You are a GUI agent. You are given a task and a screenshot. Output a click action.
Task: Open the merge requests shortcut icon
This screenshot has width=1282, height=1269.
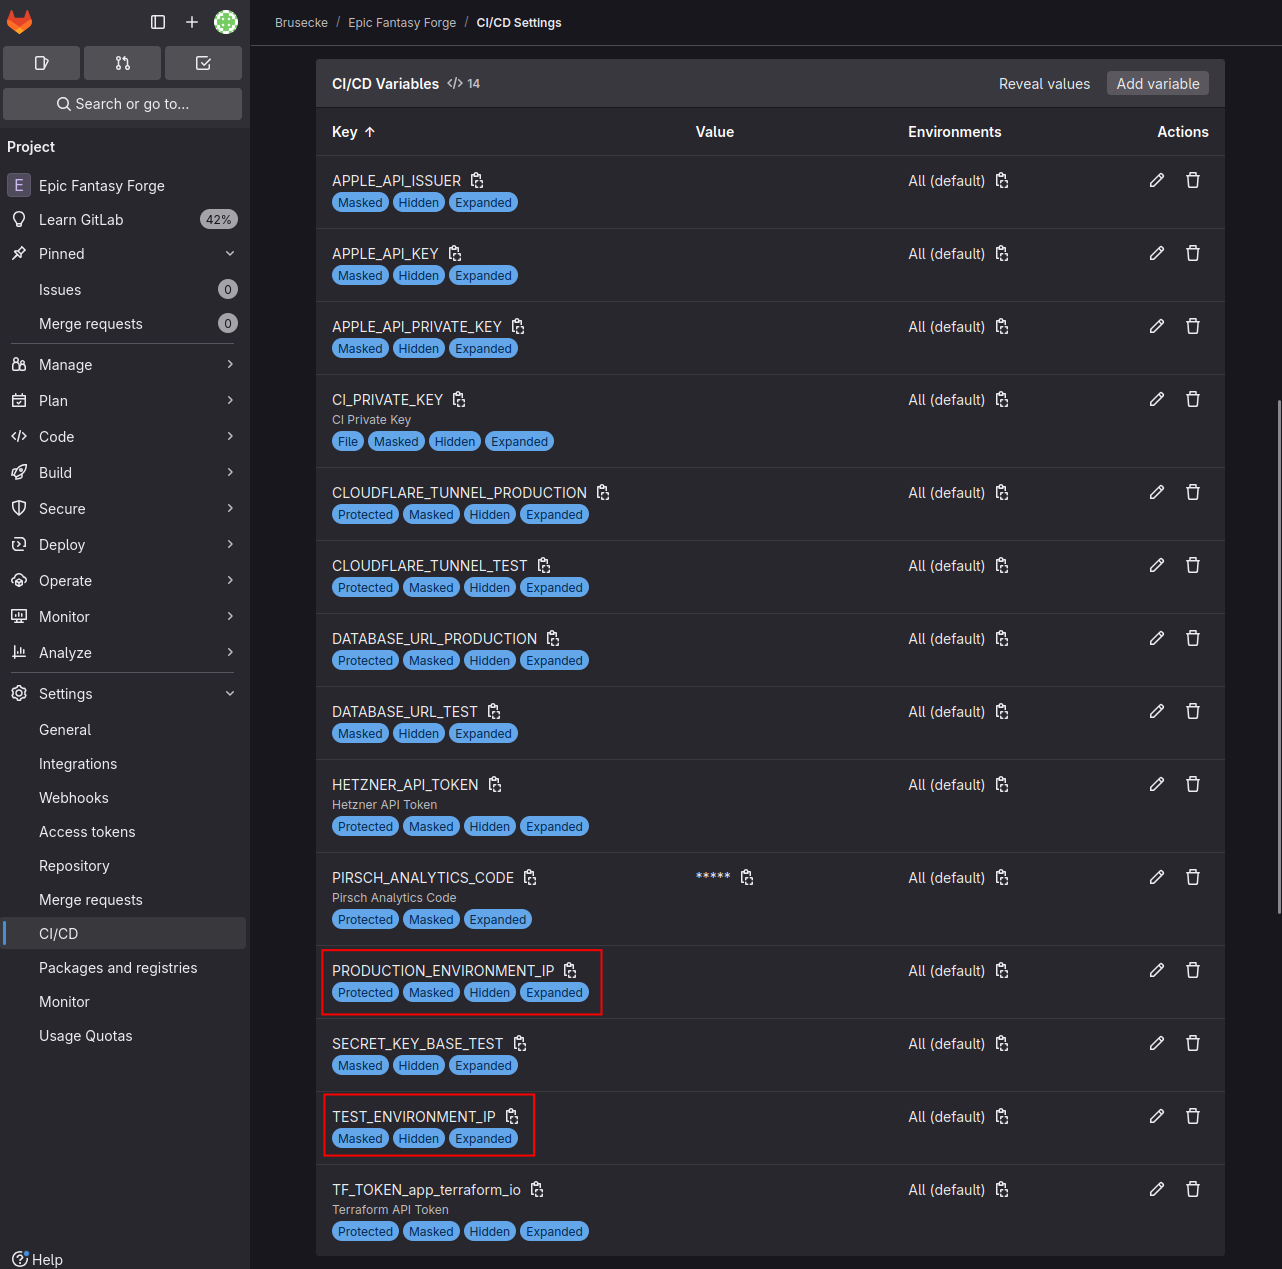(123, 63)
